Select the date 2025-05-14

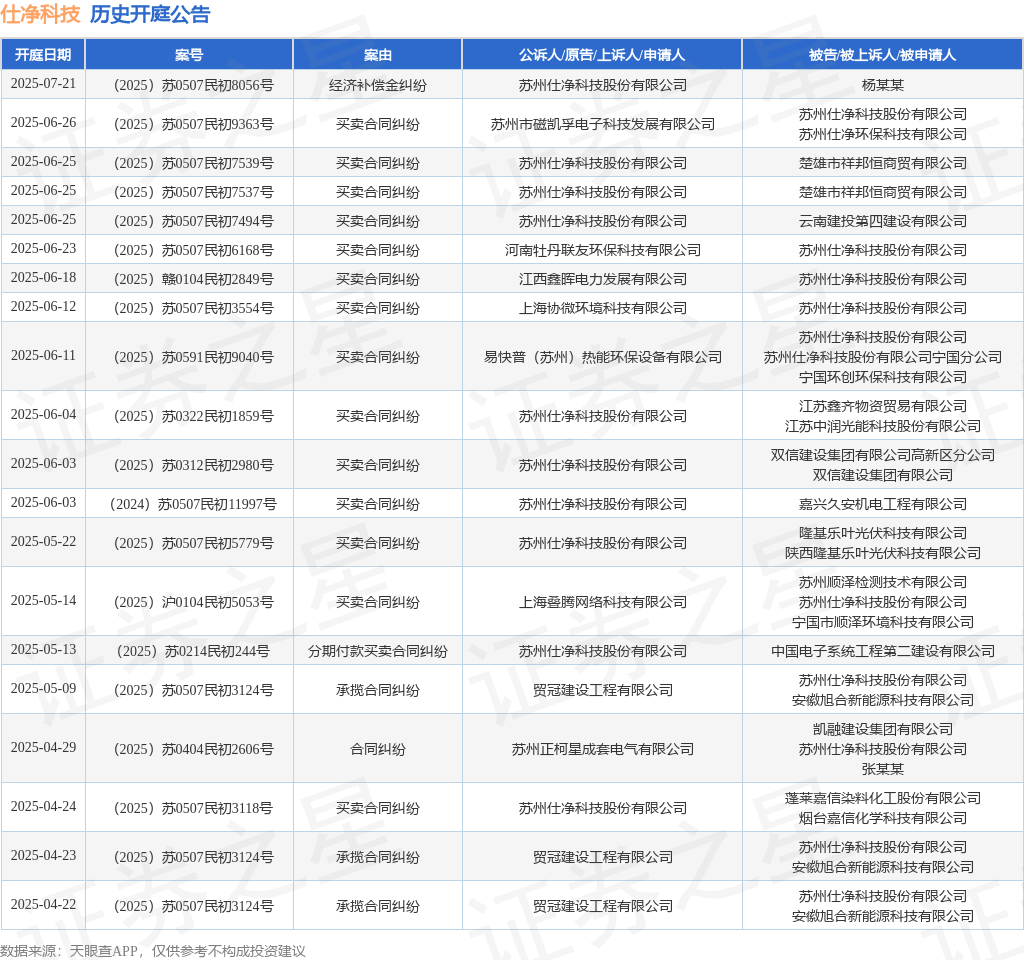pos(43,600)
